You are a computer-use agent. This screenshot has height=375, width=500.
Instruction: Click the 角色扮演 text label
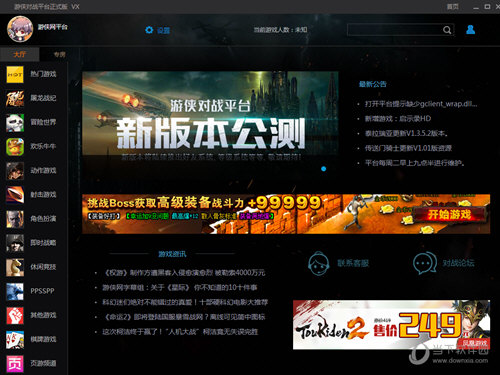point(43,219)
